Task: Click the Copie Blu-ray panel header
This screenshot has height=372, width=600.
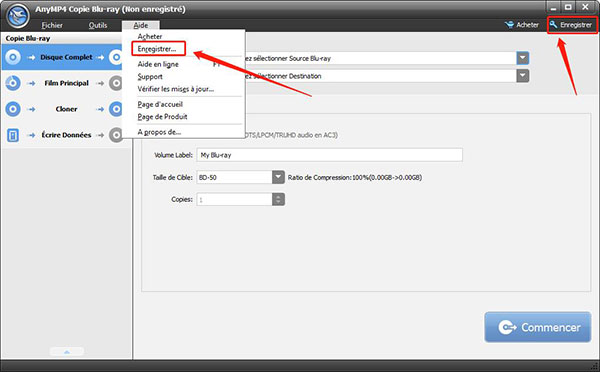Action: pyautogui.click(x=28, y=38)
